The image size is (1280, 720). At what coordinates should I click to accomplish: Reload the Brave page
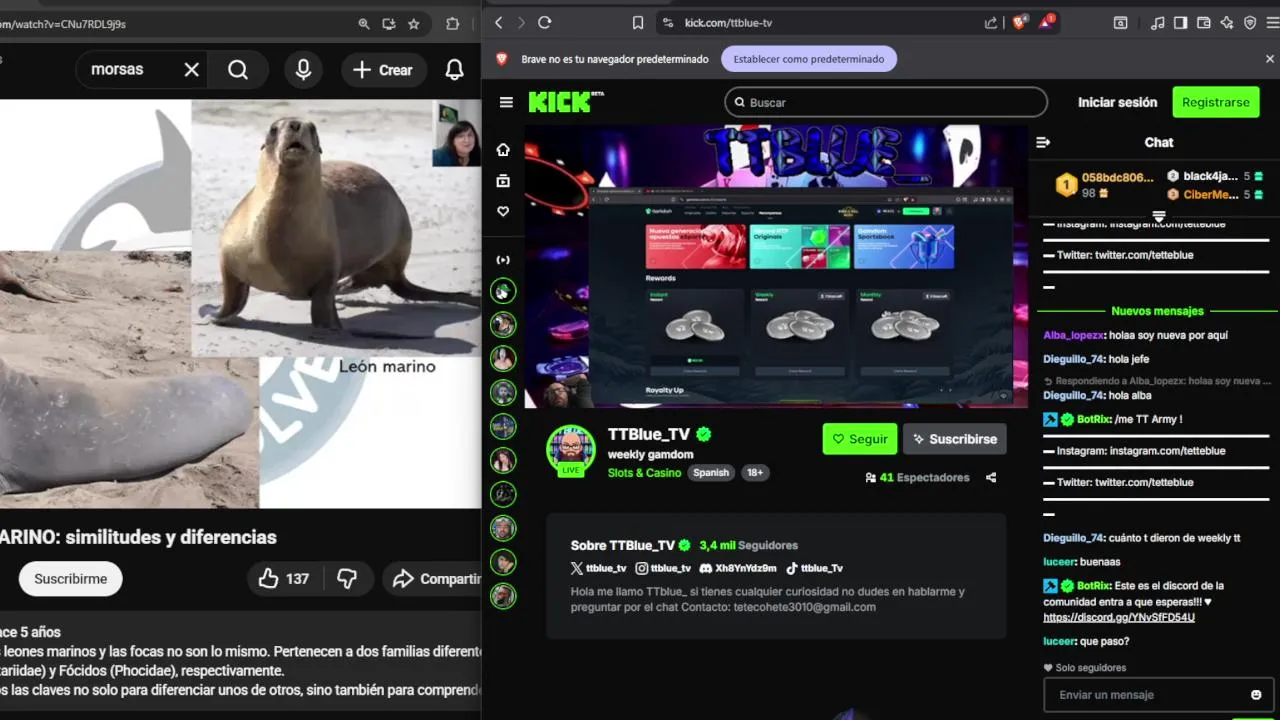point(545,23)
